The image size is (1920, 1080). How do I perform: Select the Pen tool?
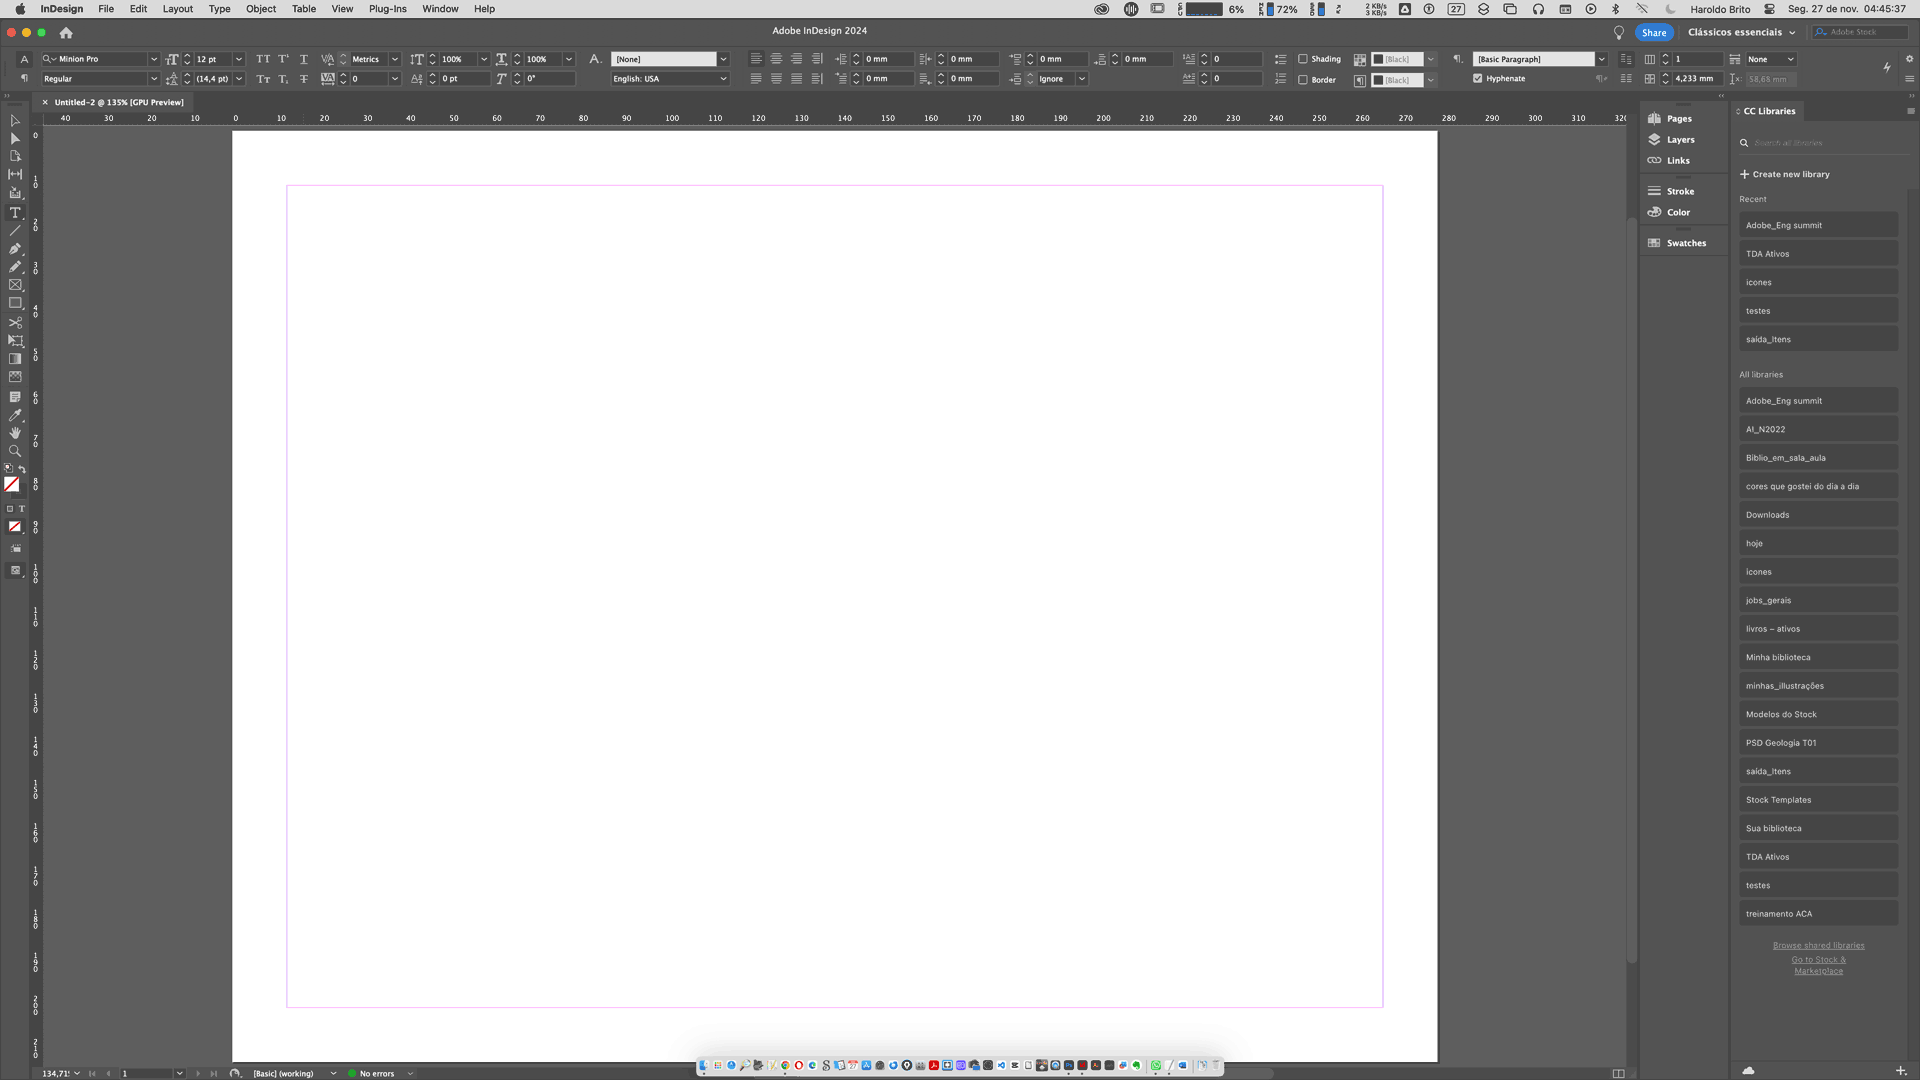tap(15, 249)
